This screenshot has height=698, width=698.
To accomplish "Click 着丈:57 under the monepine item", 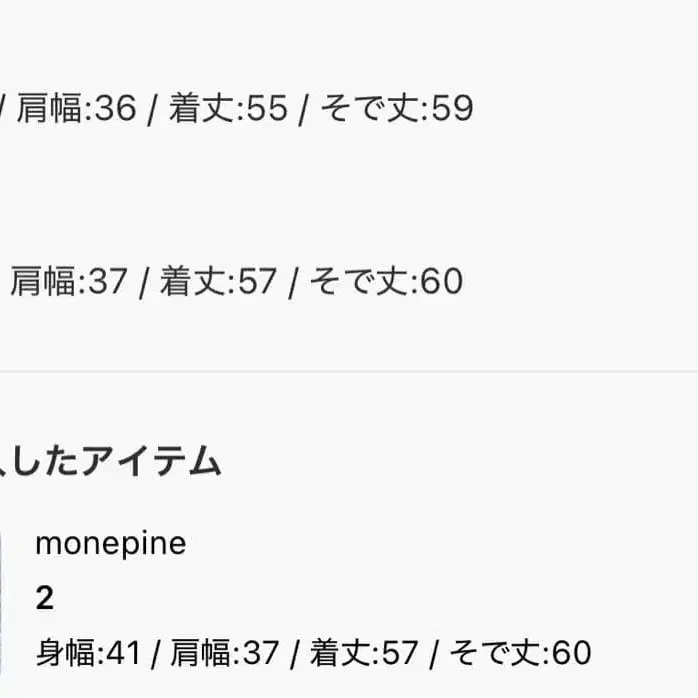I will (x=364, y=654).
